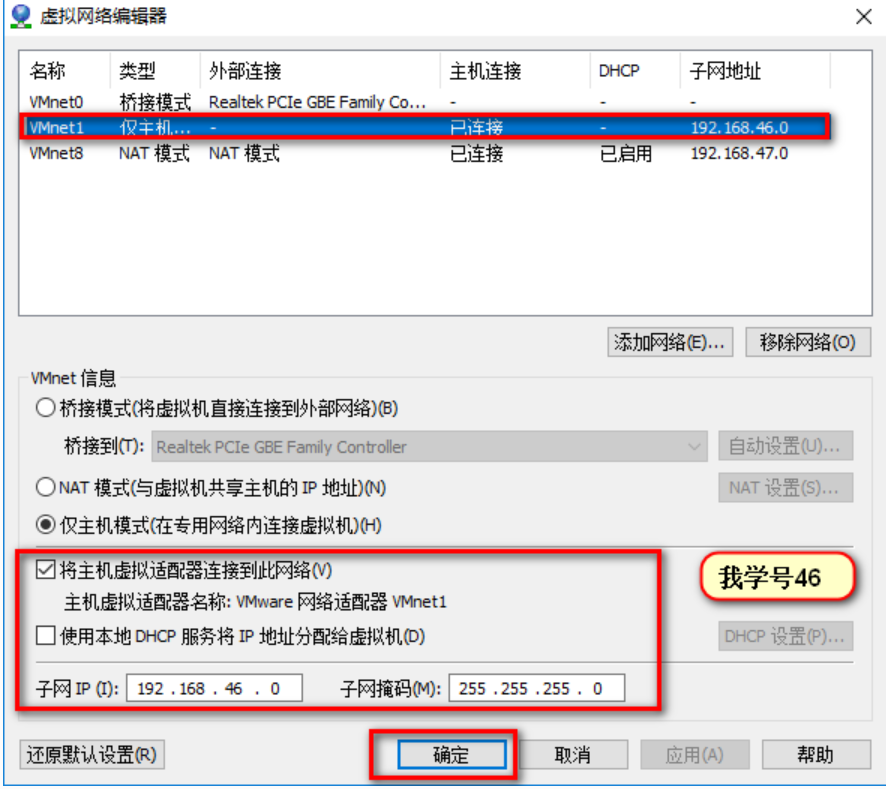Open 帮助 button
The width and height of the screenshot is (886, 789).
(x=816, y=755)
